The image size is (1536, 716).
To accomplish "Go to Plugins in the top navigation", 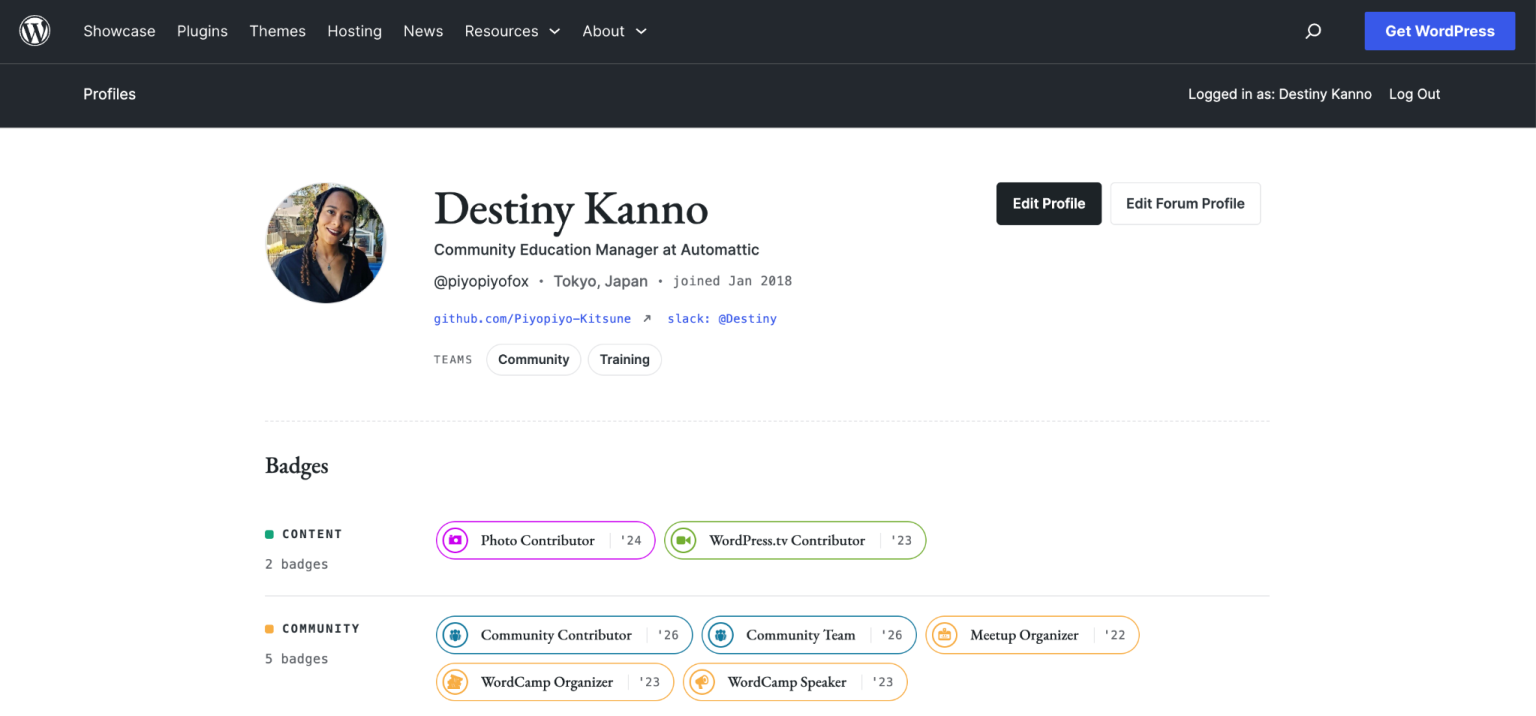I will pos(202,31).
